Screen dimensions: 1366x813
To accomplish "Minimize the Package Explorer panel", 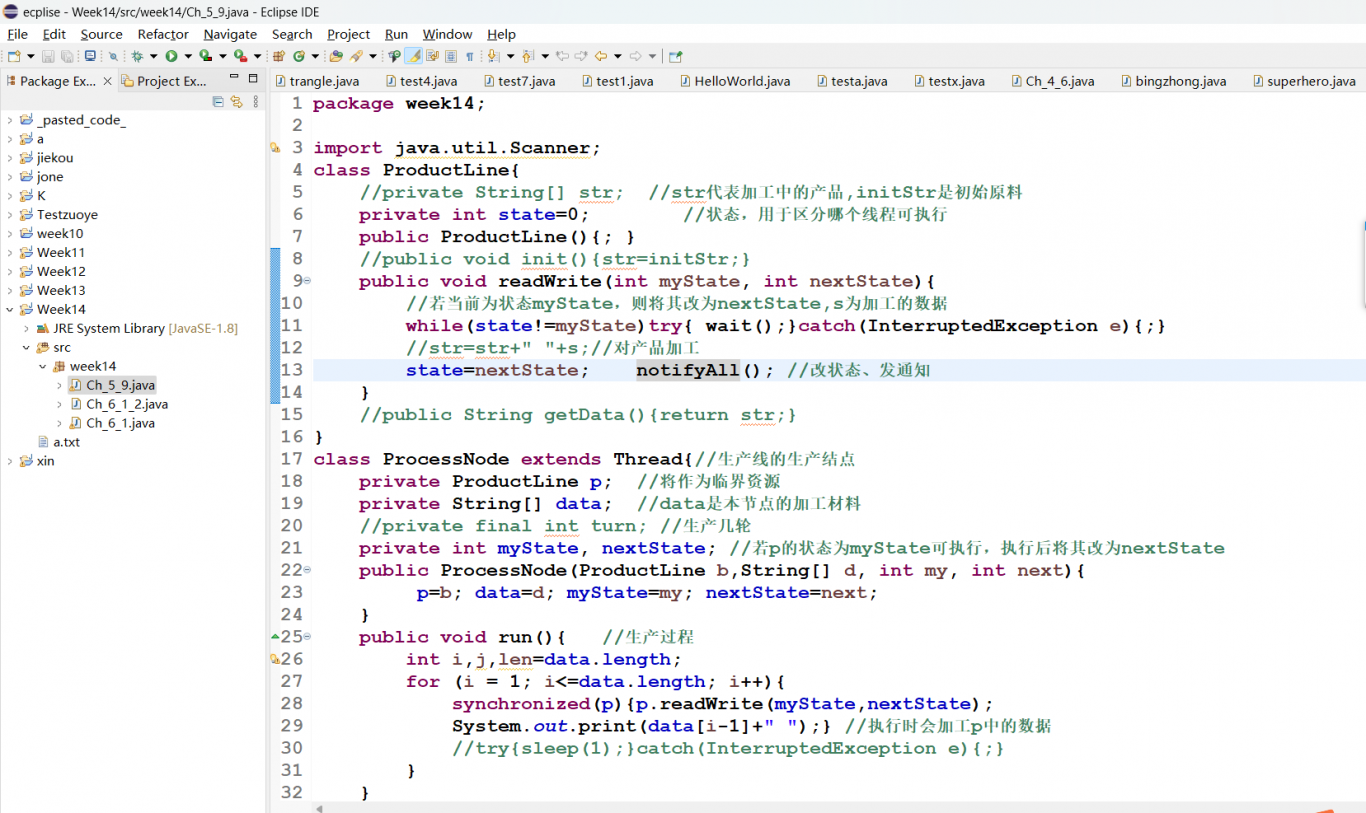I will point(234,77).
